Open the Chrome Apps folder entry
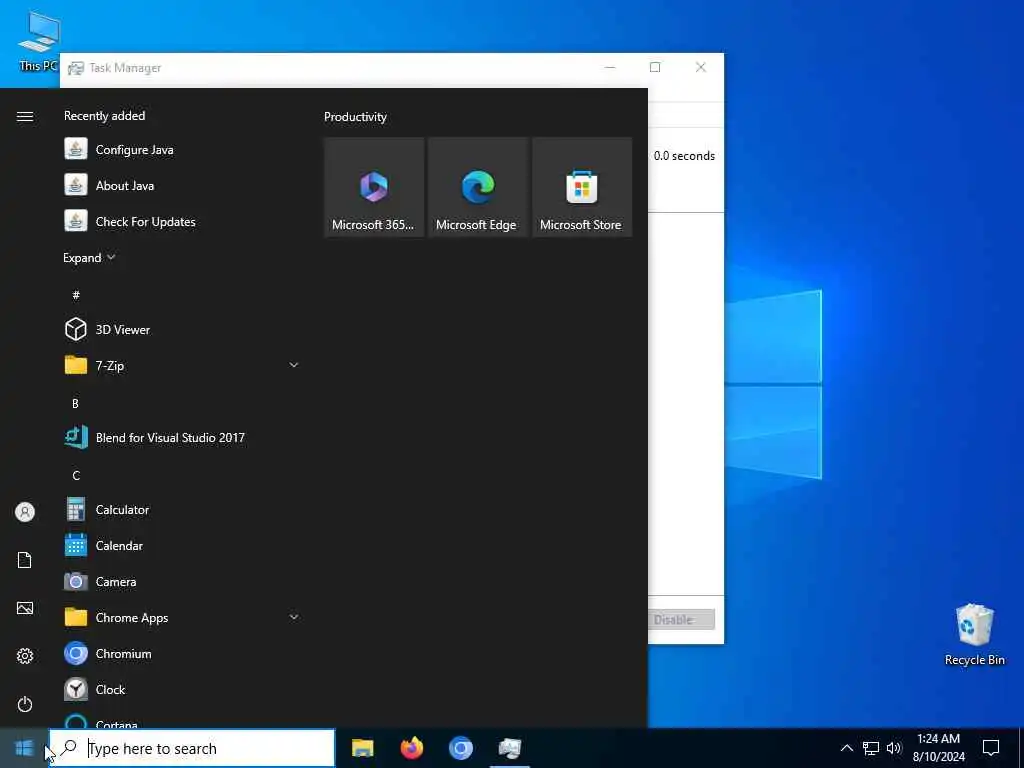The height and width of the screenshot is (768, 1024). tap(181, 617)
